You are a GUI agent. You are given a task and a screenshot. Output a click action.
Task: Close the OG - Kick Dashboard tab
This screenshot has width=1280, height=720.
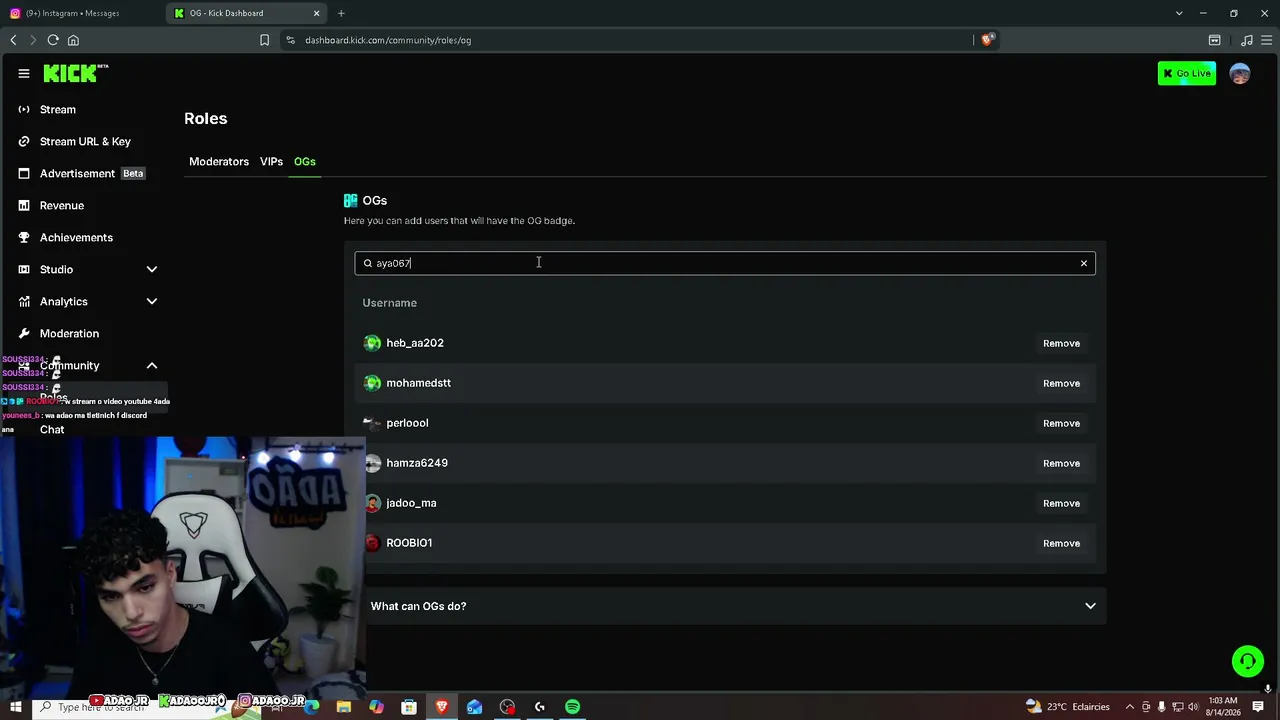317,13
